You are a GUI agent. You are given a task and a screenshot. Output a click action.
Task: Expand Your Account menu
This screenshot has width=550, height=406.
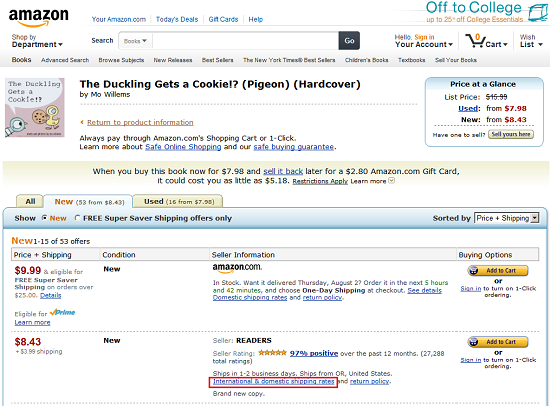424,45
